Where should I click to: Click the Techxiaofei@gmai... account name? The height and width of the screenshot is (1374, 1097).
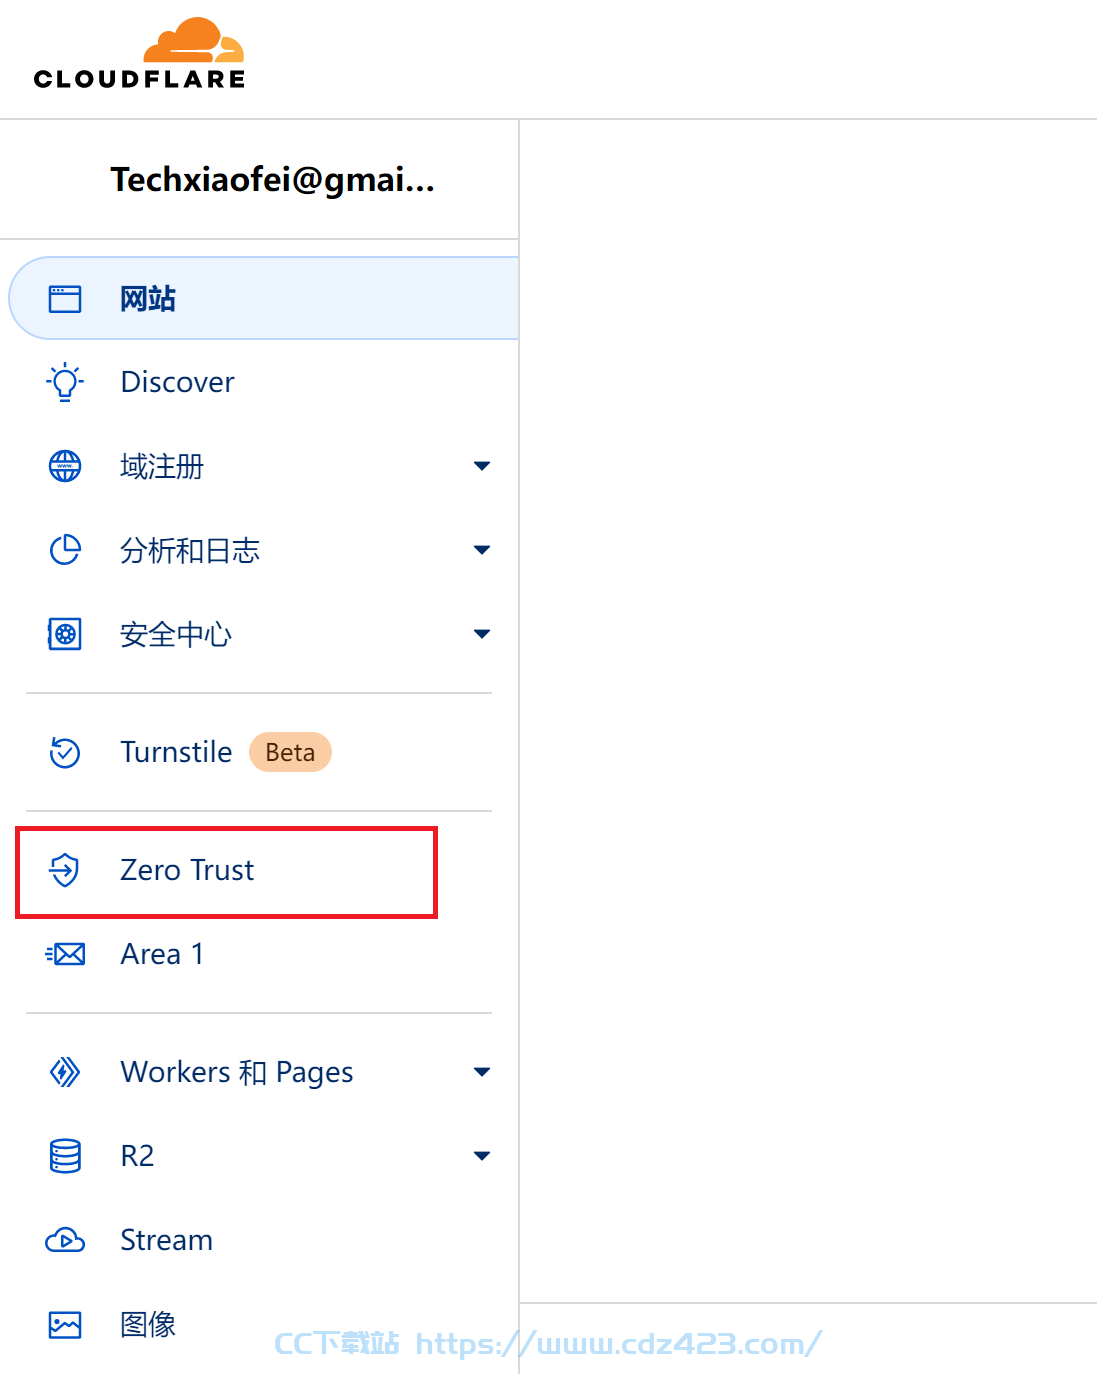273,180
